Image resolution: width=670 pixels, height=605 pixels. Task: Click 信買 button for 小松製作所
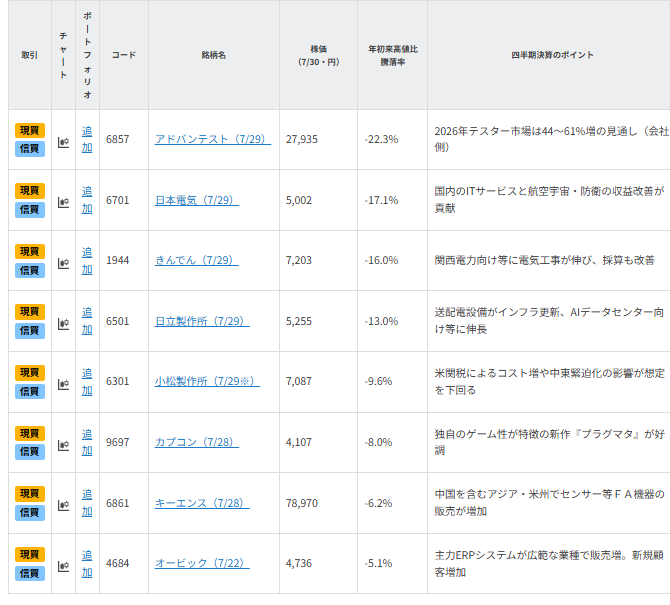pos(30,391)
